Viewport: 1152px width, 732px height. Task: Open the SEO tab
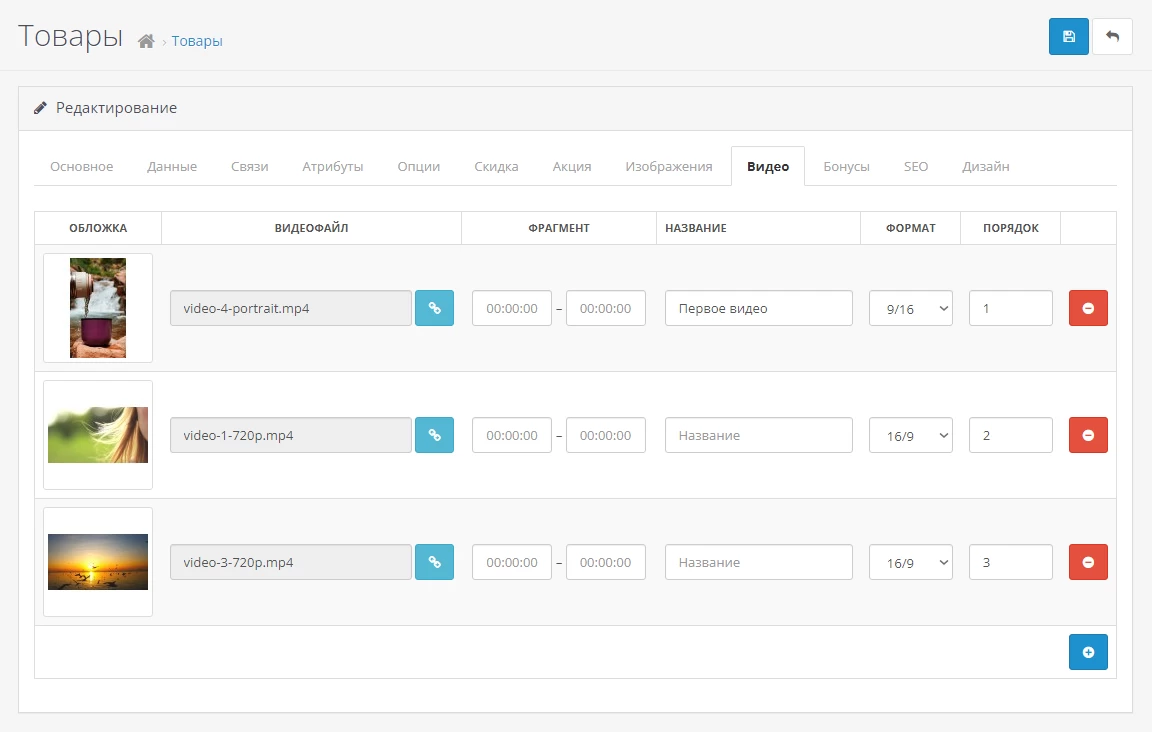point(915,166)
